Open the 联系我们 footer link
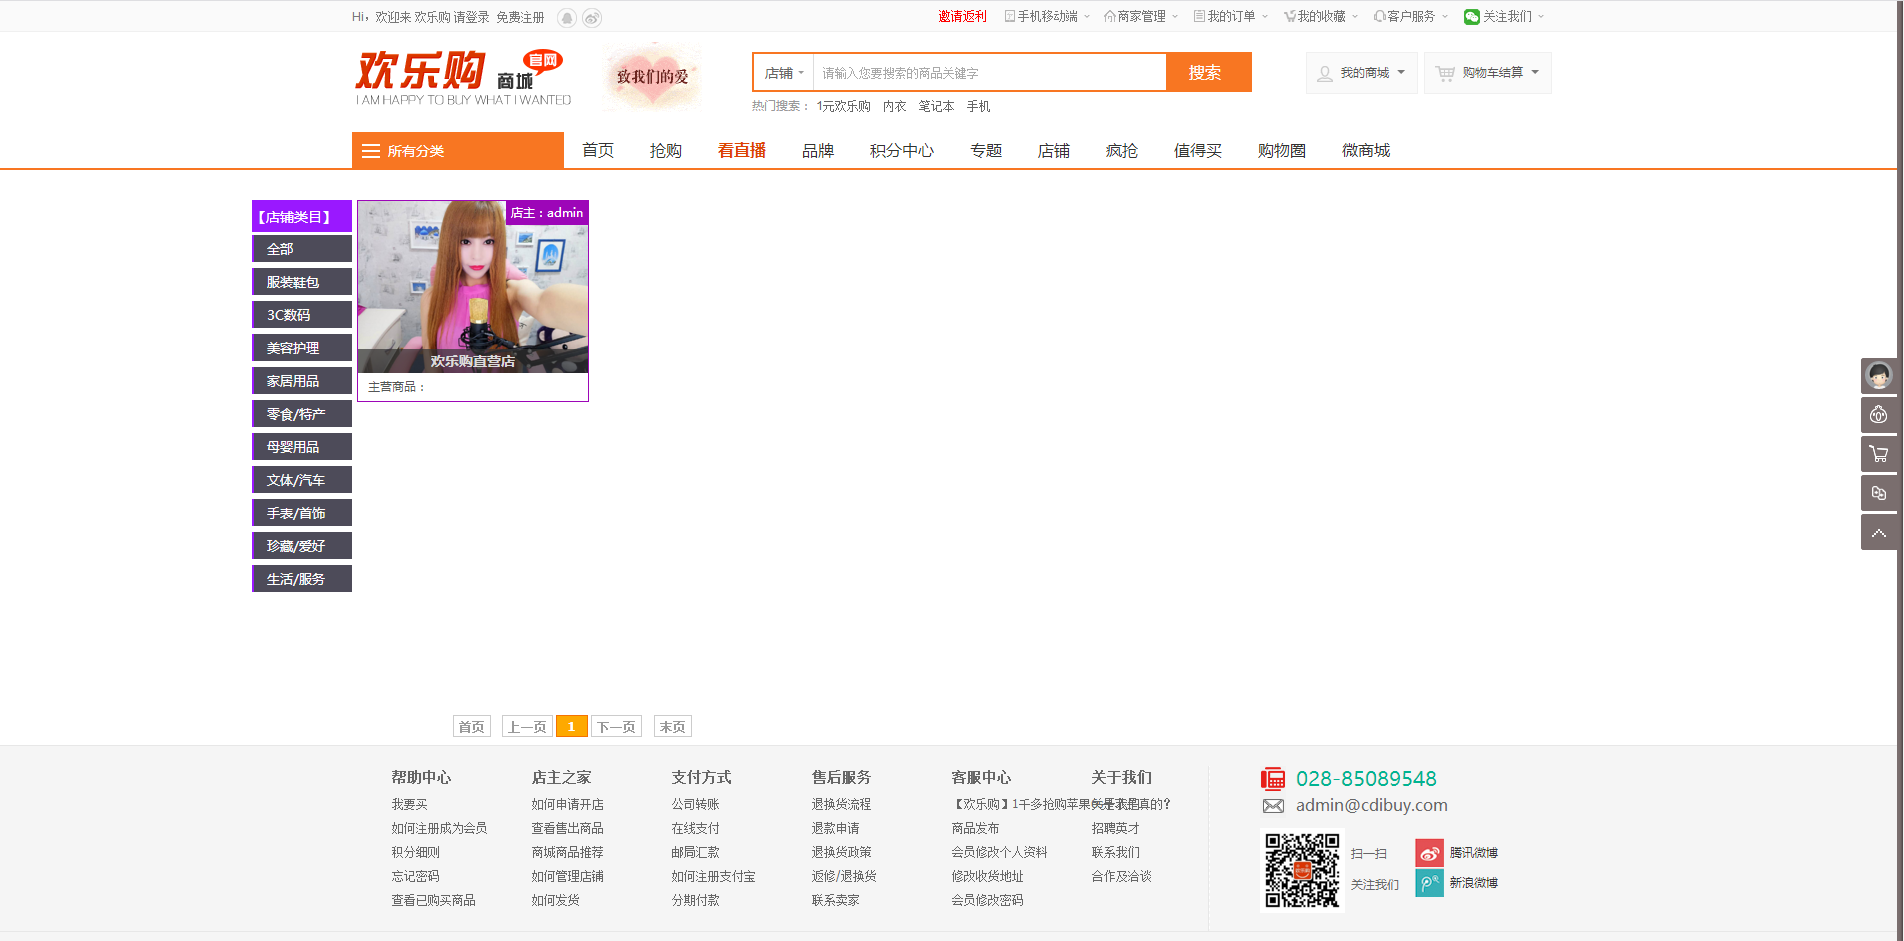Viewport: 1904px width, 941px height. point(1116,852)
